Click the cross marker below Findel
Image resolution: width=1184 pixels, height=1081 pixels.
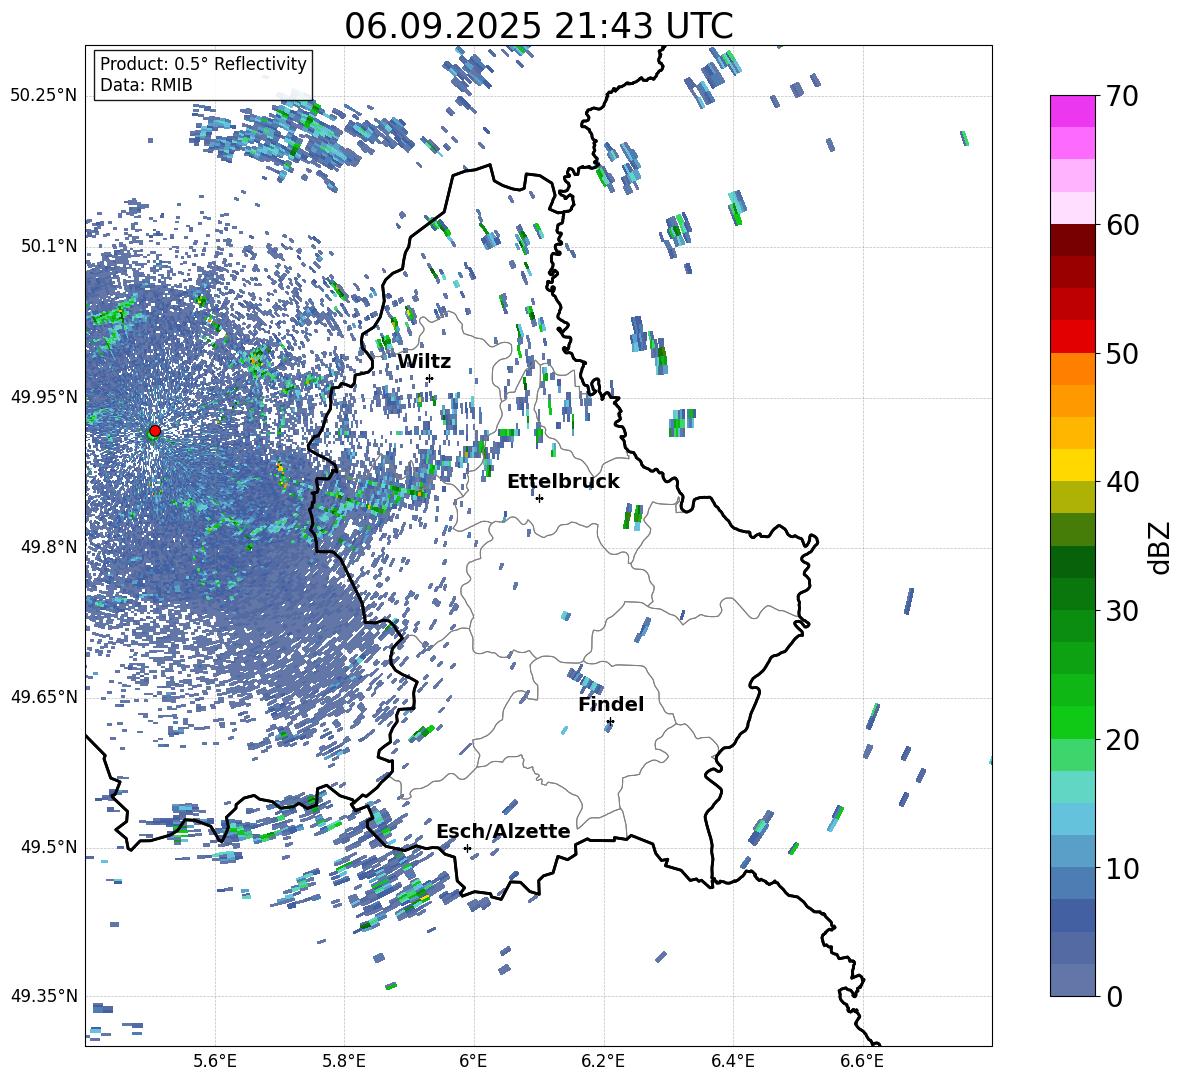[x=610, y=722]
